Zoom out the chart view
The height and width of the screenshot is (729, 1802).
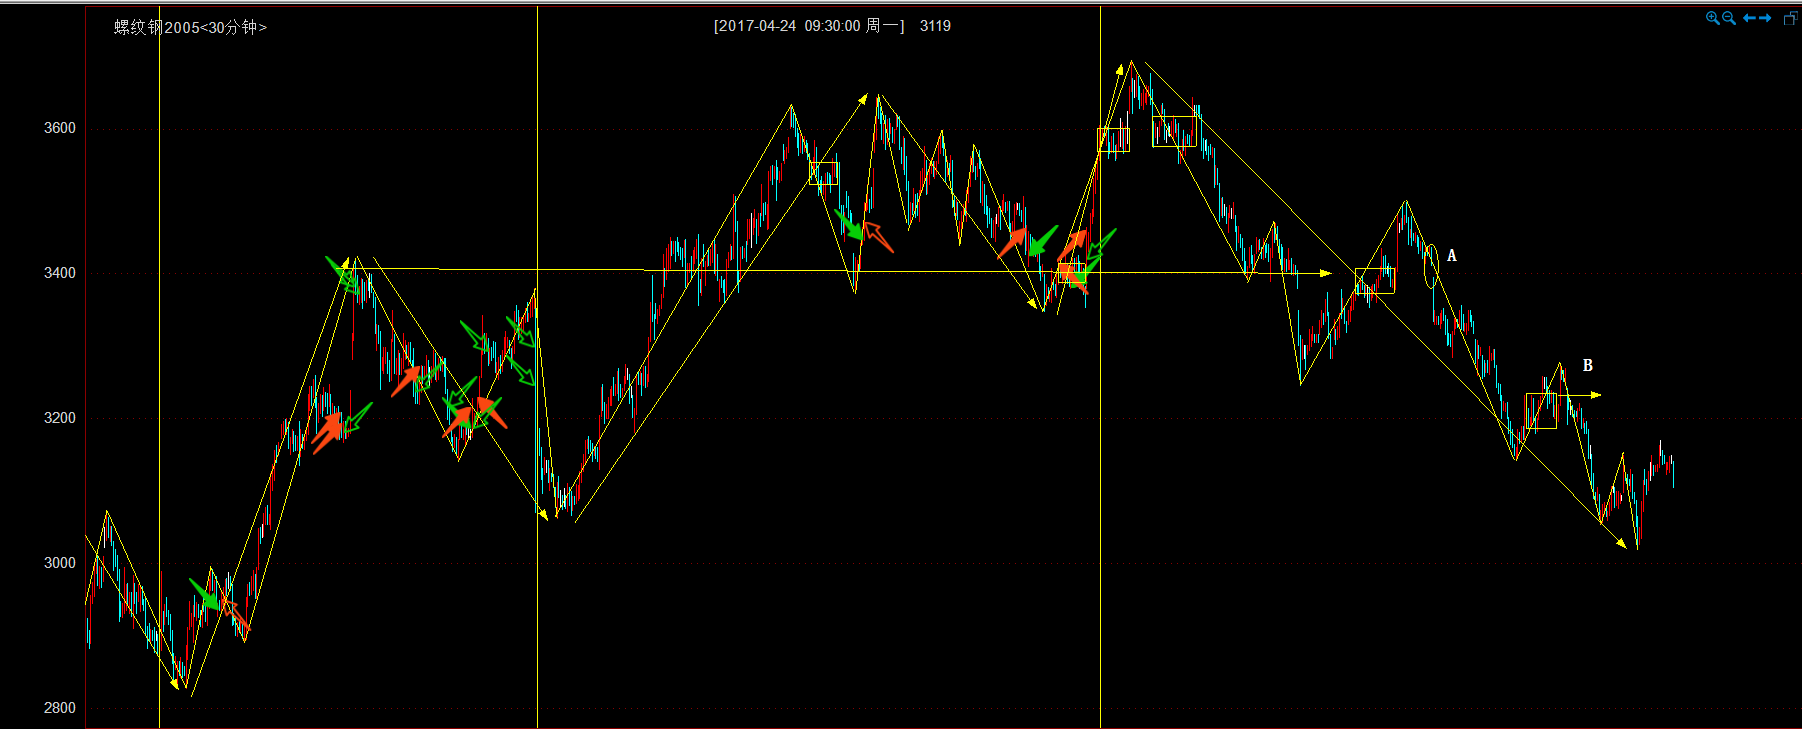pyautogui.click(x=1729, y=18)
